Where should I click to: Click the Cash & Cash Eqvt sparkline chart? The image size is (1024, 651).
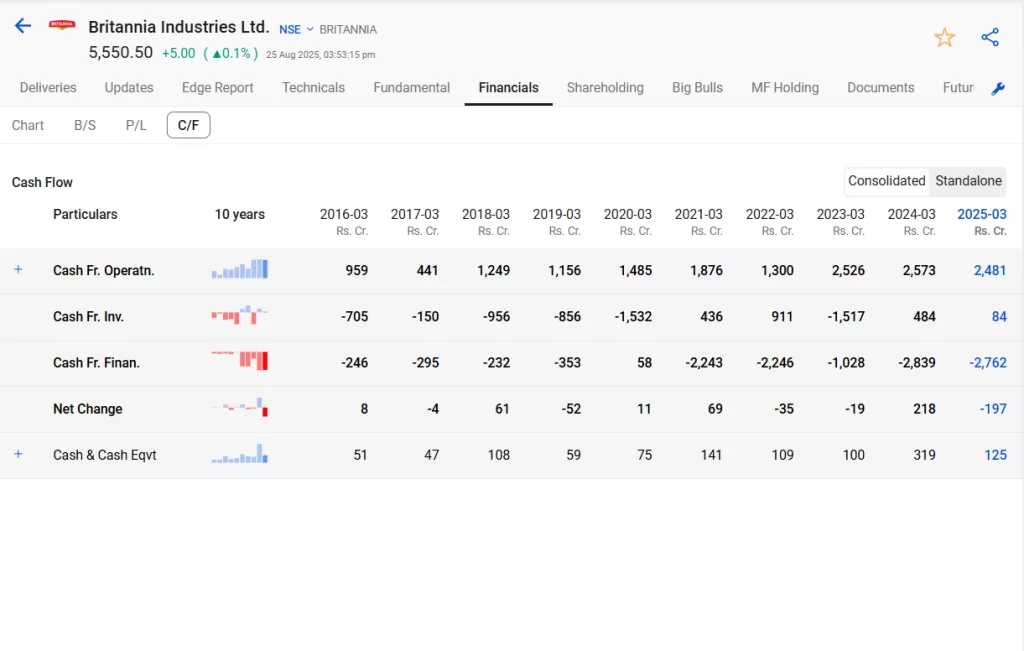[x=240, y=454]
